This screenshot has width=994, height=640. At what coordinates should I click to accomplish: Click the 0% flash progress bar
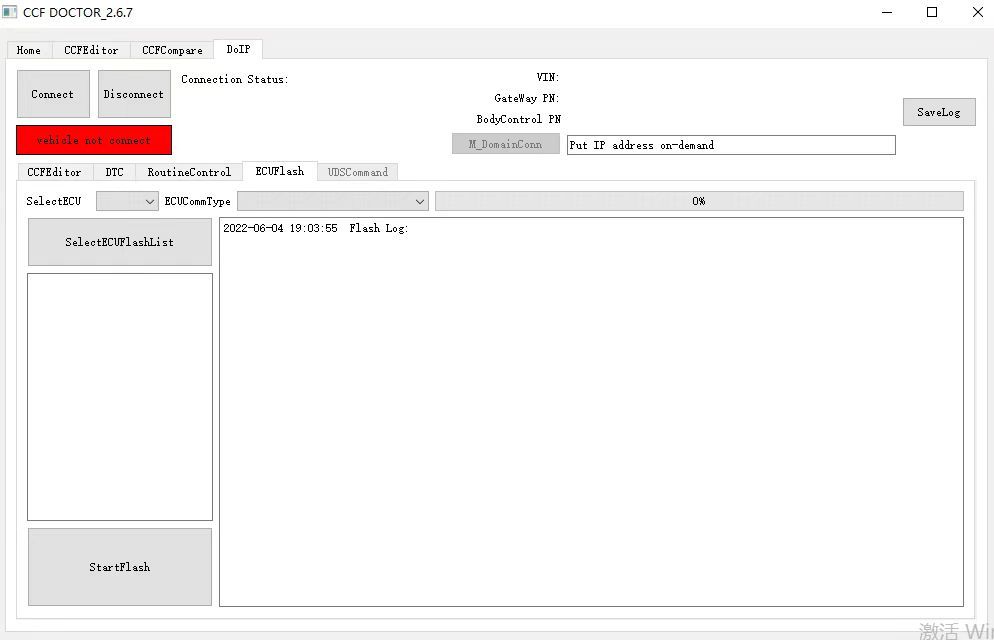point(698,201)
